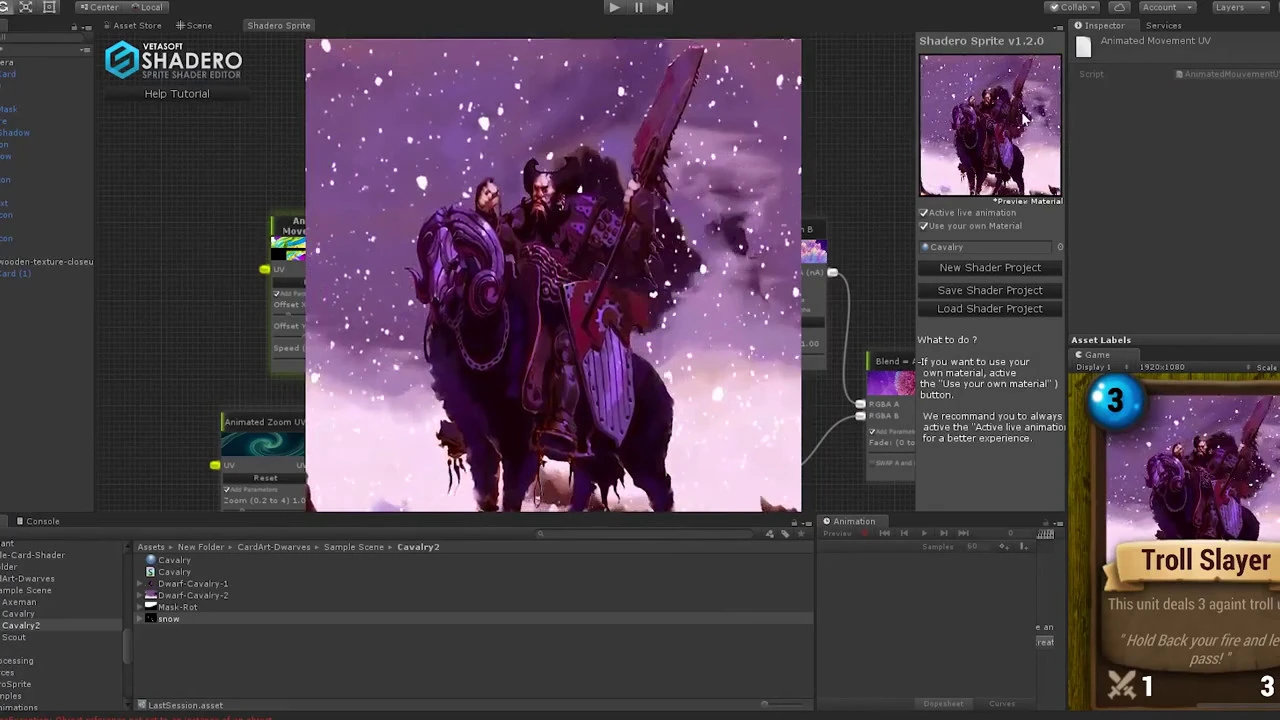Select the Dwarf-Cavalry-1 texture thumbnail
Screen dimensions: 1280x720
(x=151, y=584)
